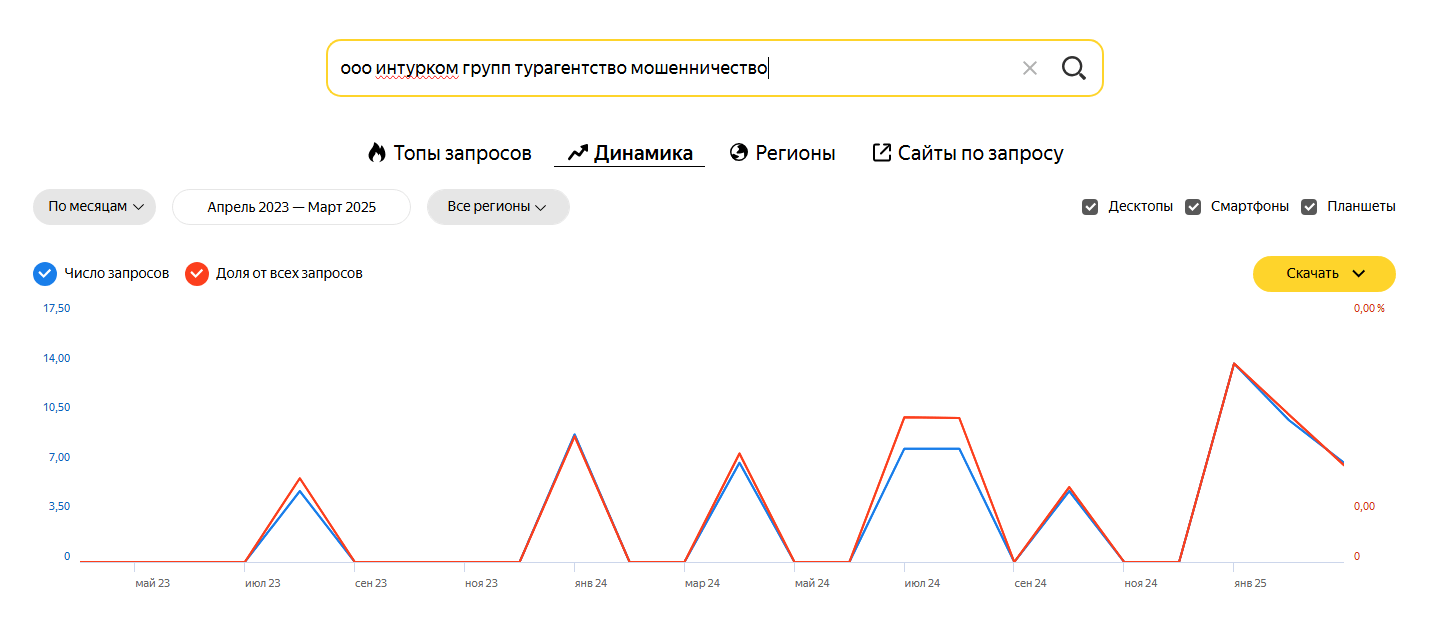Open the По месяцам grouping dropdown
The image size is (1454, 625).
(x=95, y=207)
